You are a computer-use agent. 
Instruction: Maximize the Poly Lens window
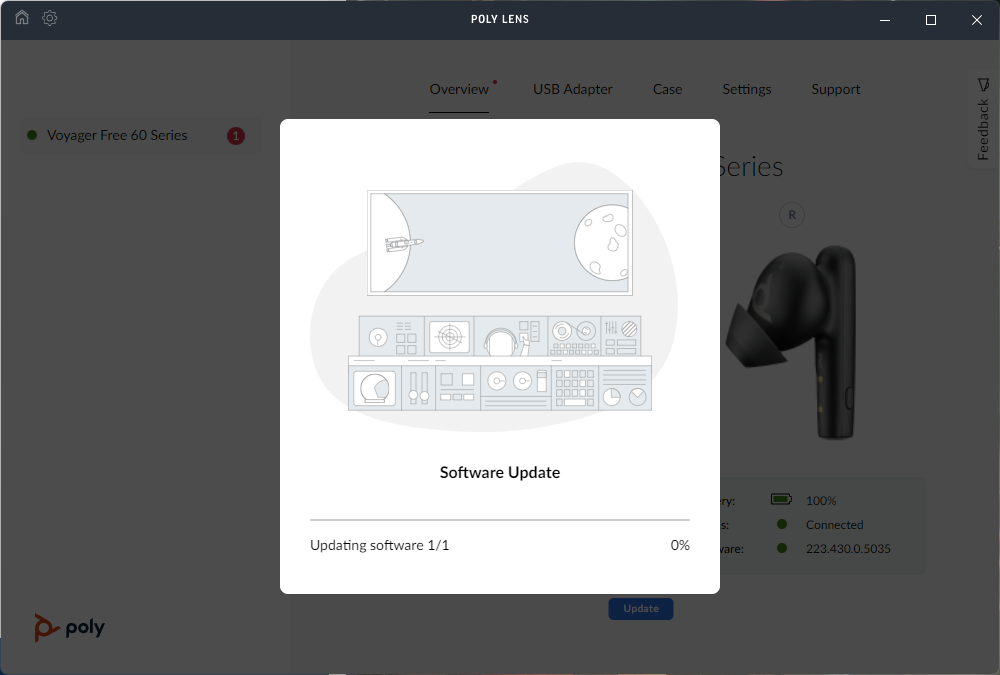[930, 20]
